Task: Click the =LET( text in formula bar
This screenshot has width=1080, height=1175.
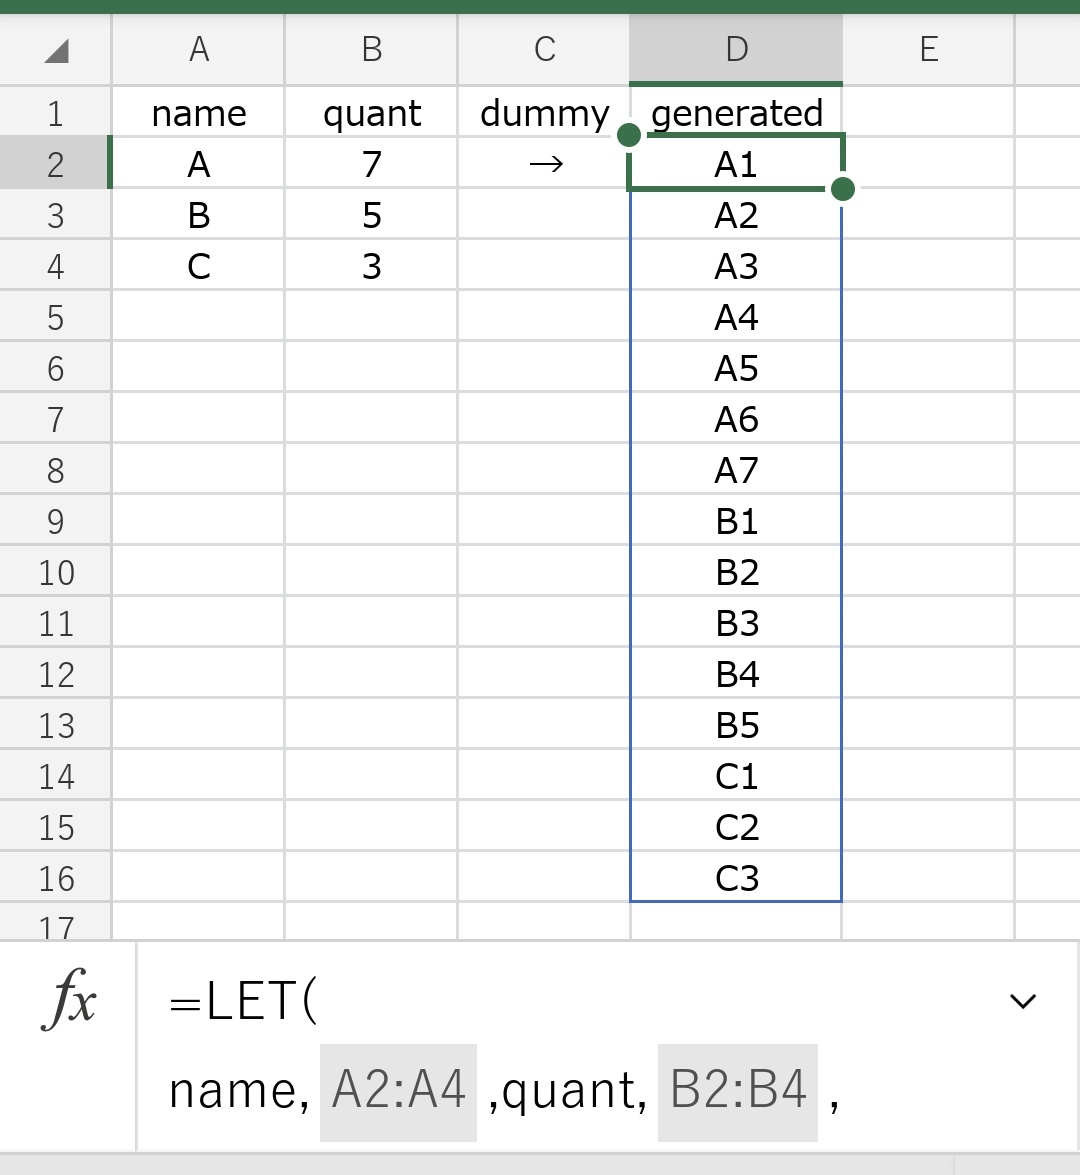Action: click(x=244, y=1001)
